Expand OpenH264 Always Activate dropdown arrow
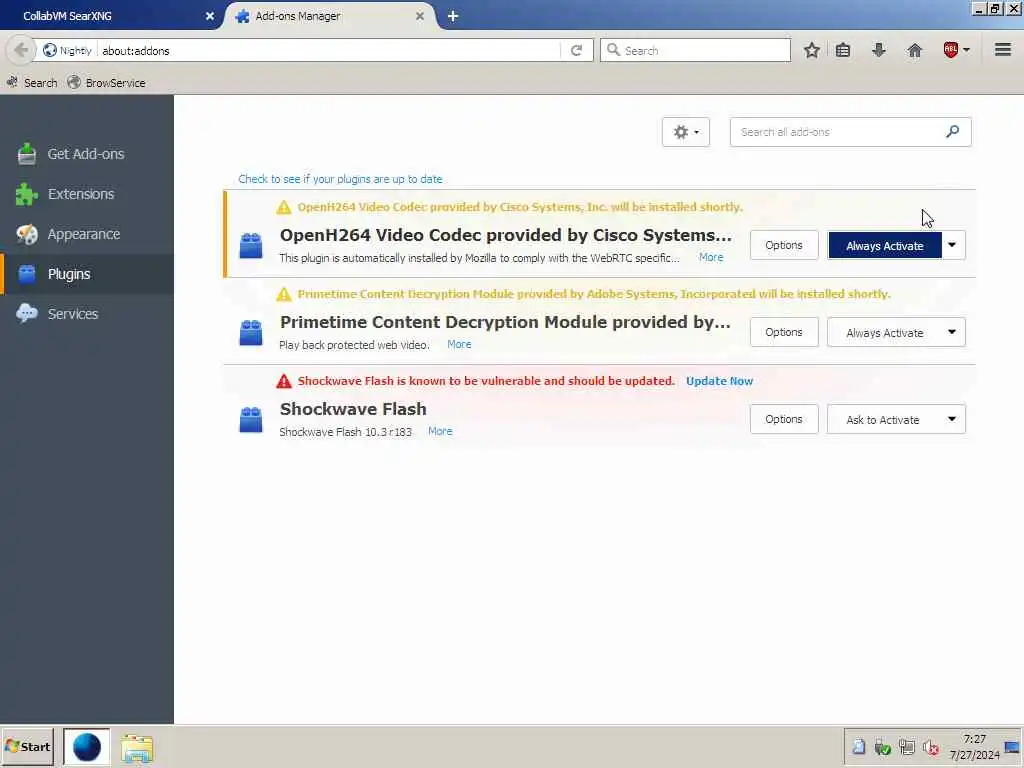Viewport: 1024px width, 768px height. (952, 246)
